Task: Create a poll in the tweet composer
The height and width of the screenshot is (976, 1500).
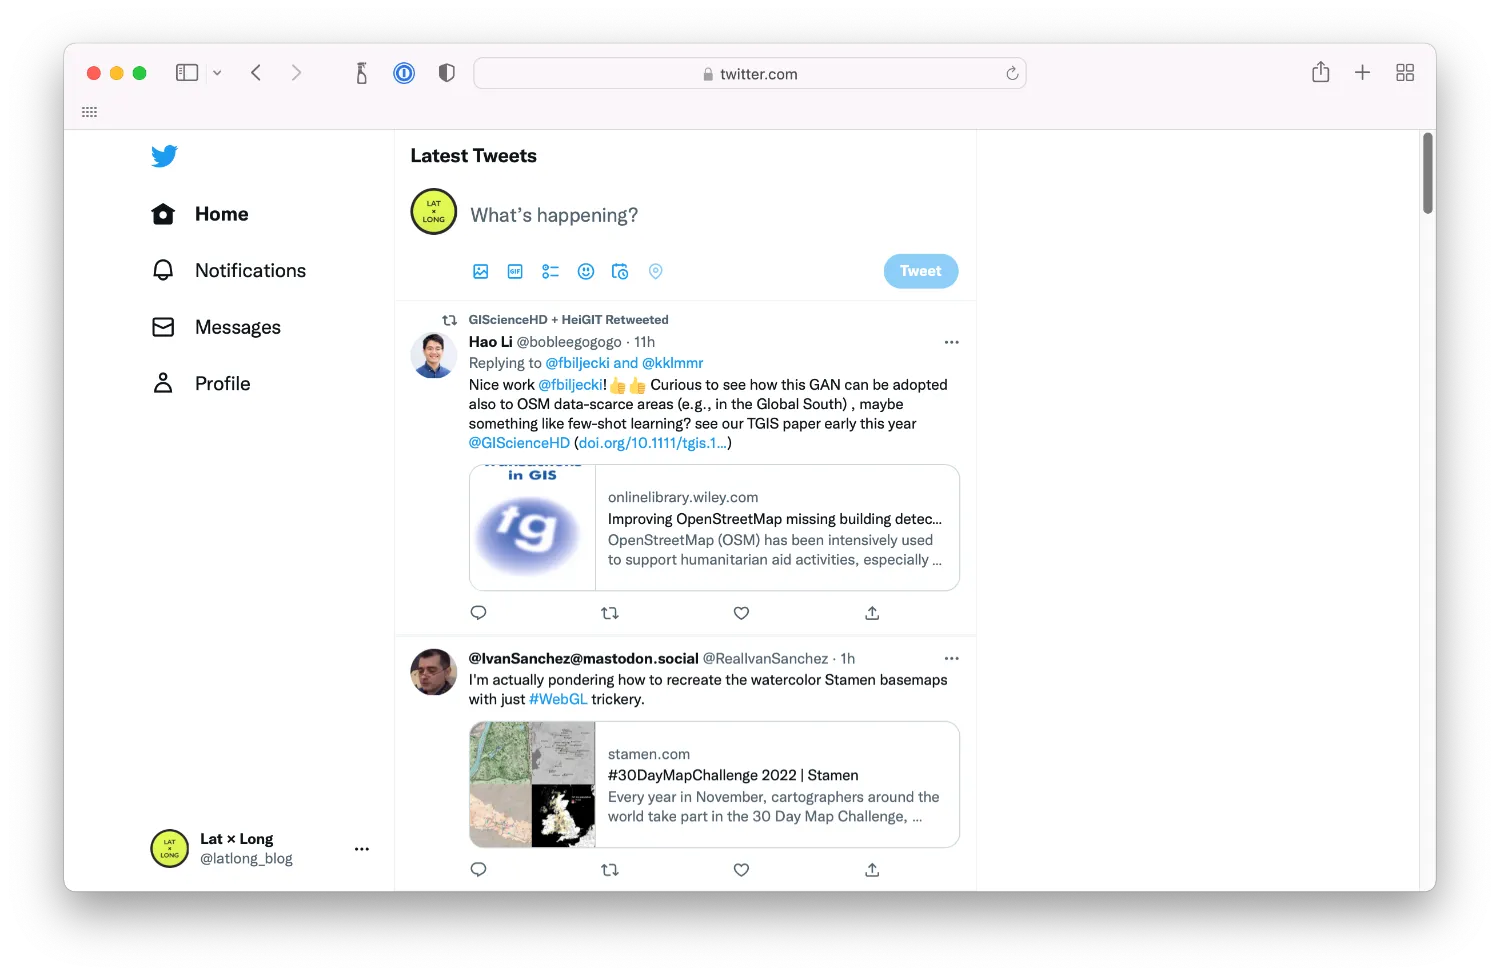Action: click(x=550, y=271)
